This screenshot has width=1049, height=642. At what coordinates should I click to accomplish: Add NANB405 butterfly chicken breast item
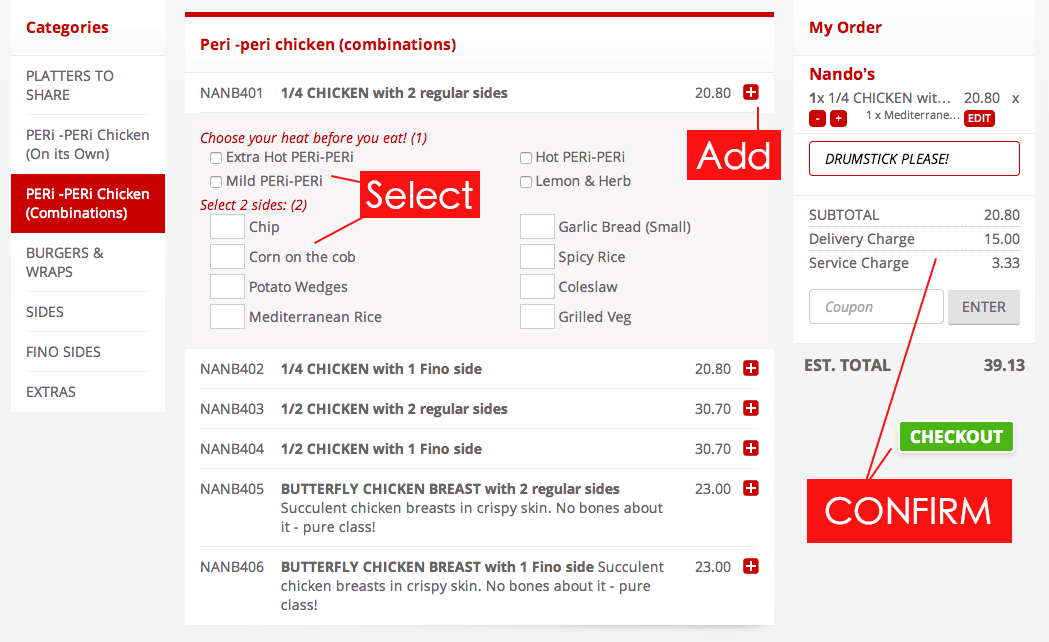pyautogui.click(x=751, y=489)
